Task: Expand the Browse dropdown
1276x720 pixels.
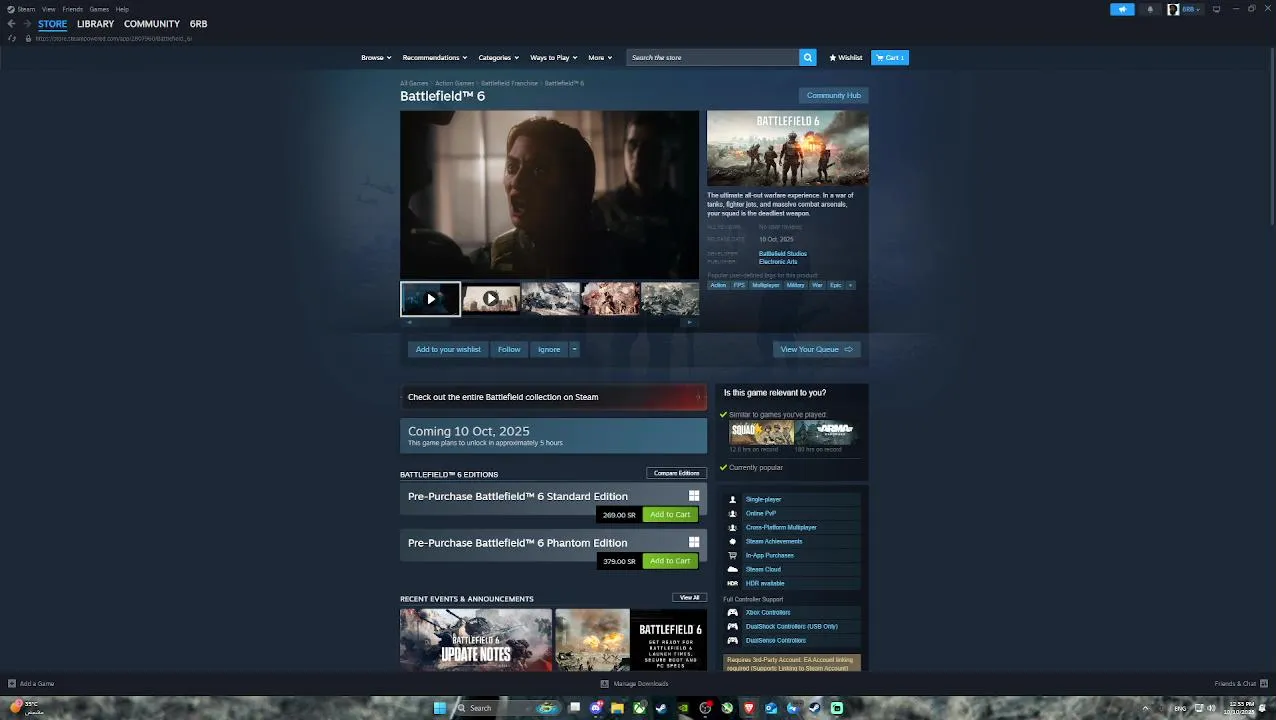Action: point(376,57)
